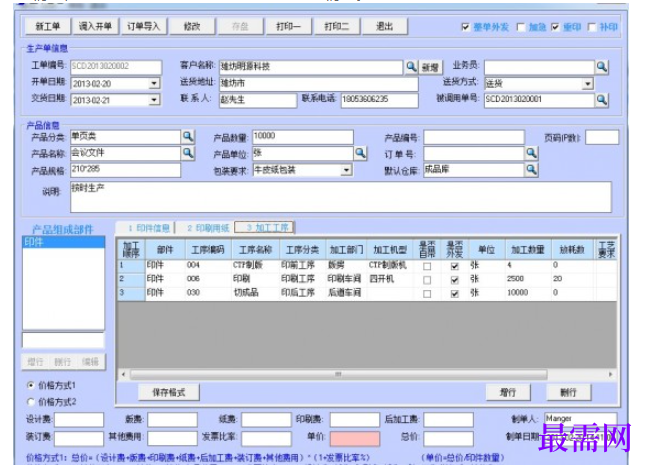The width and height of the screenshot is (650, 469).
Task: Toggle 是否外发 for 印刷 row
Action: 455,280
